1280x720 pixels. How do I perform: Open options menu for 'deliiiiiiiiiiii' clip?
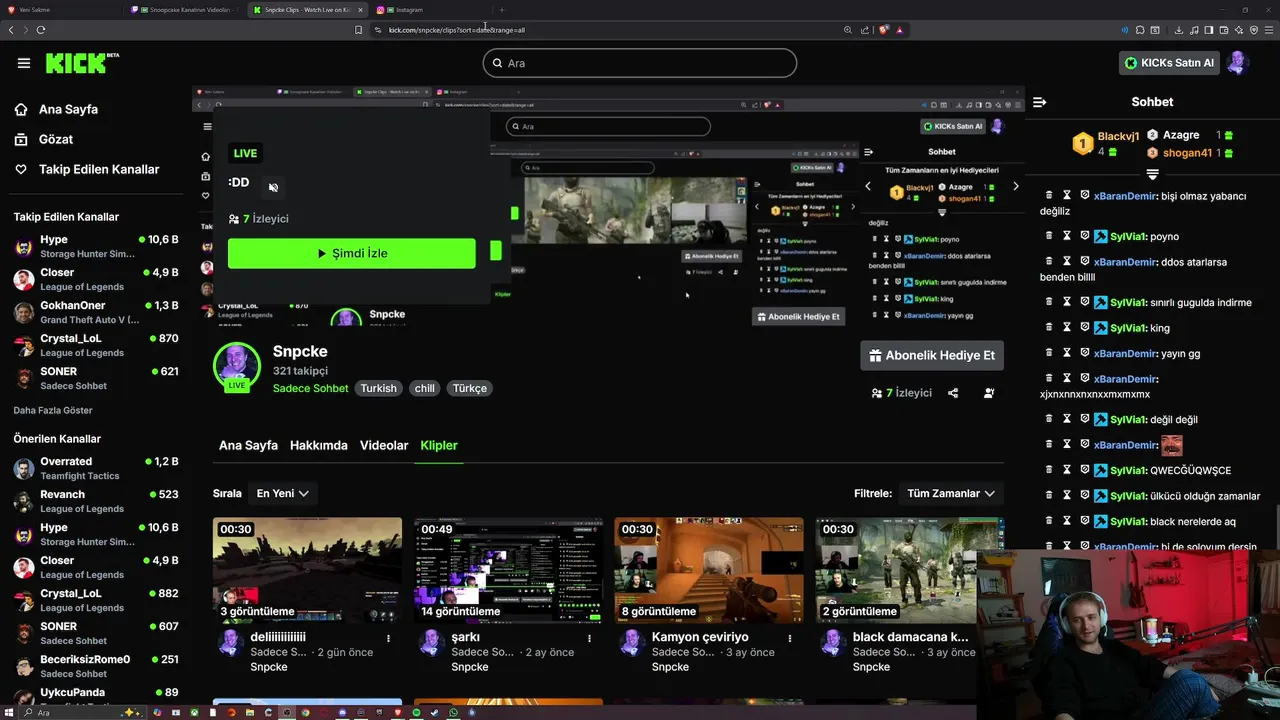388,638
